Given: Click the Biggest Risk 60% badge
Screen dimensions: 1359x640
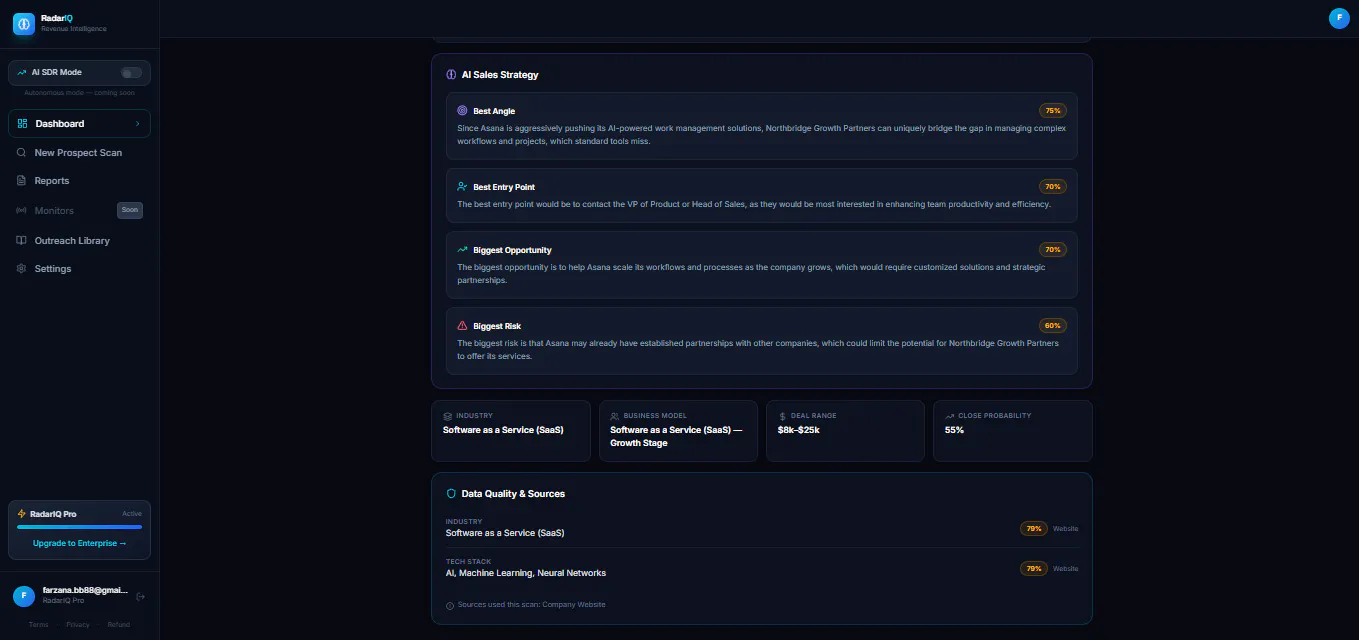Looking at the screenshot, I should (x=1053, y=326).
